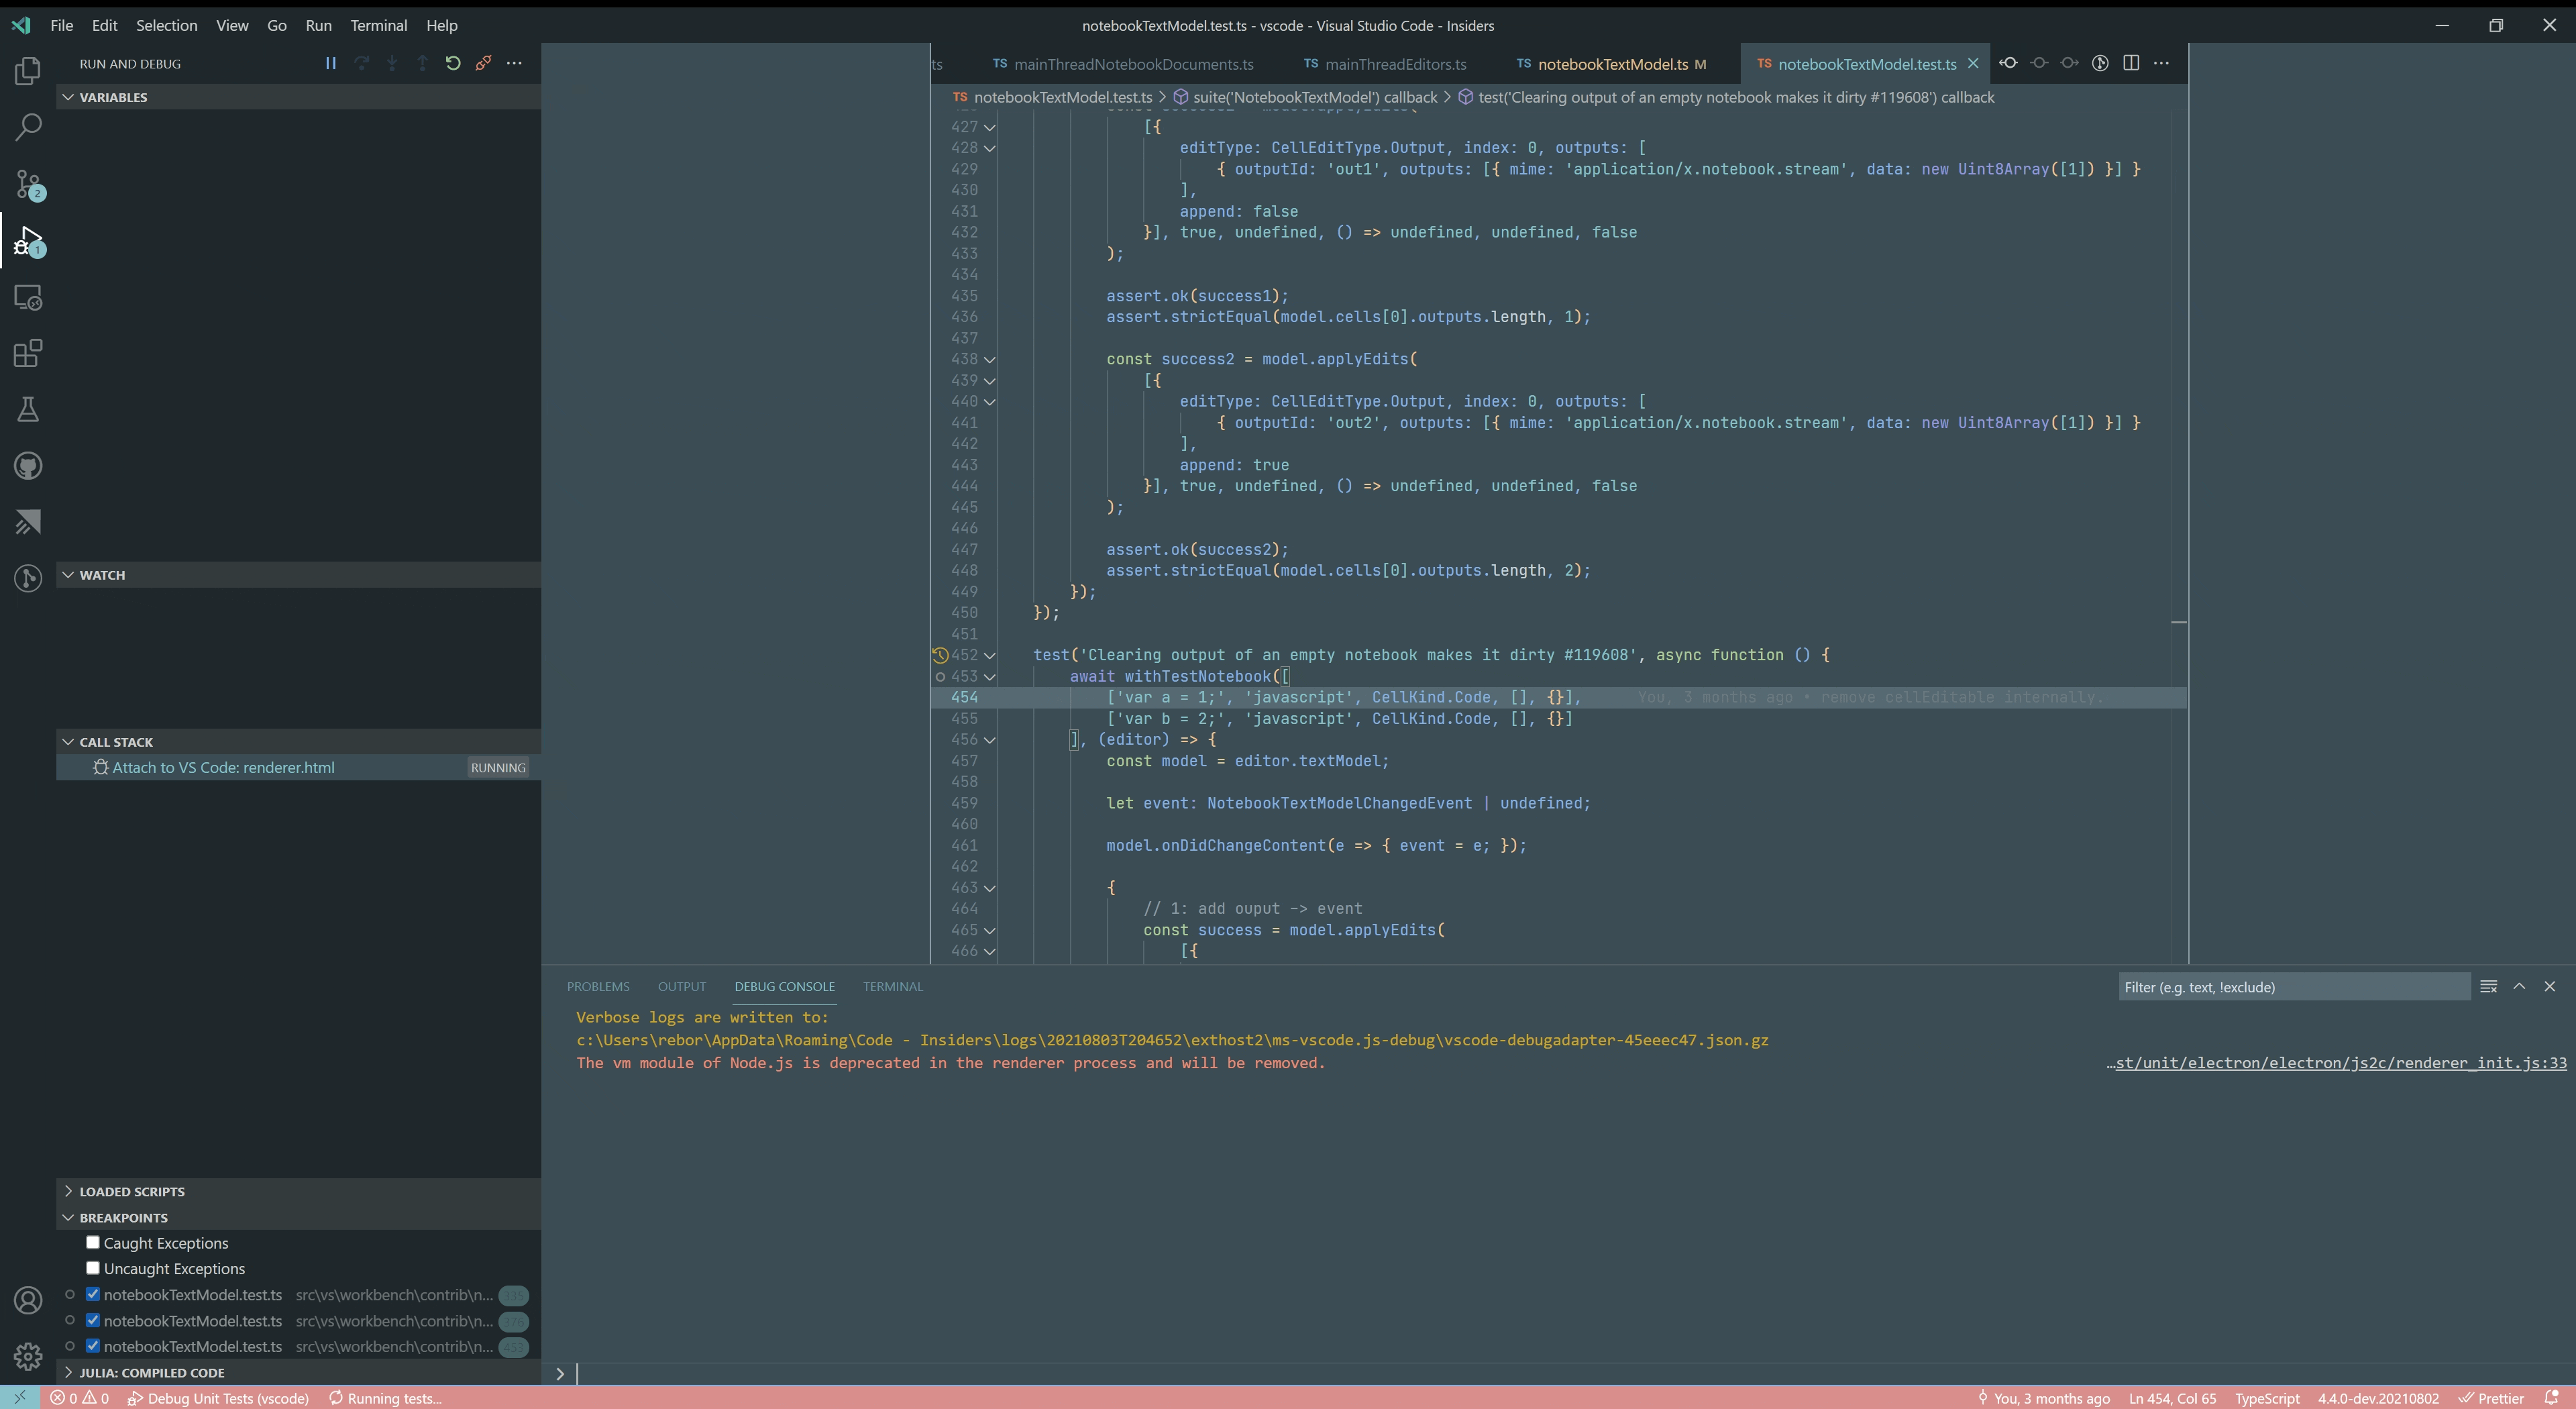Enable Uncaught Exceptions breakpoint

coord(93,1268)
